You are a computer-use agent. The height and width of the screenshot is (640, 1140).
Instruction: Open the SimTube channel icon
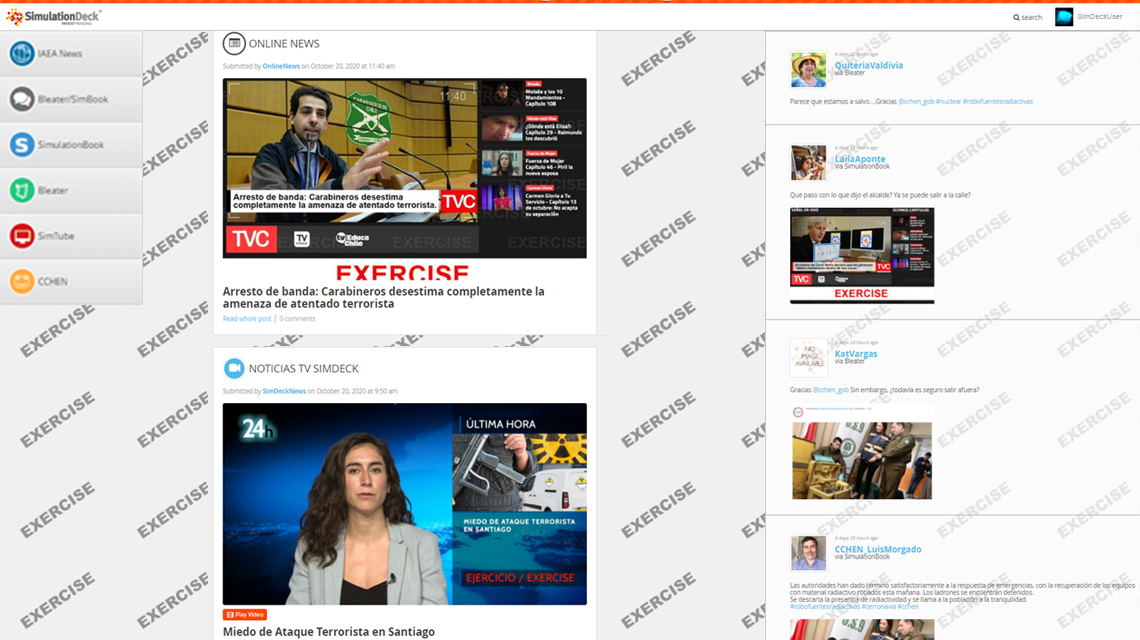click(x=22, y=236)
